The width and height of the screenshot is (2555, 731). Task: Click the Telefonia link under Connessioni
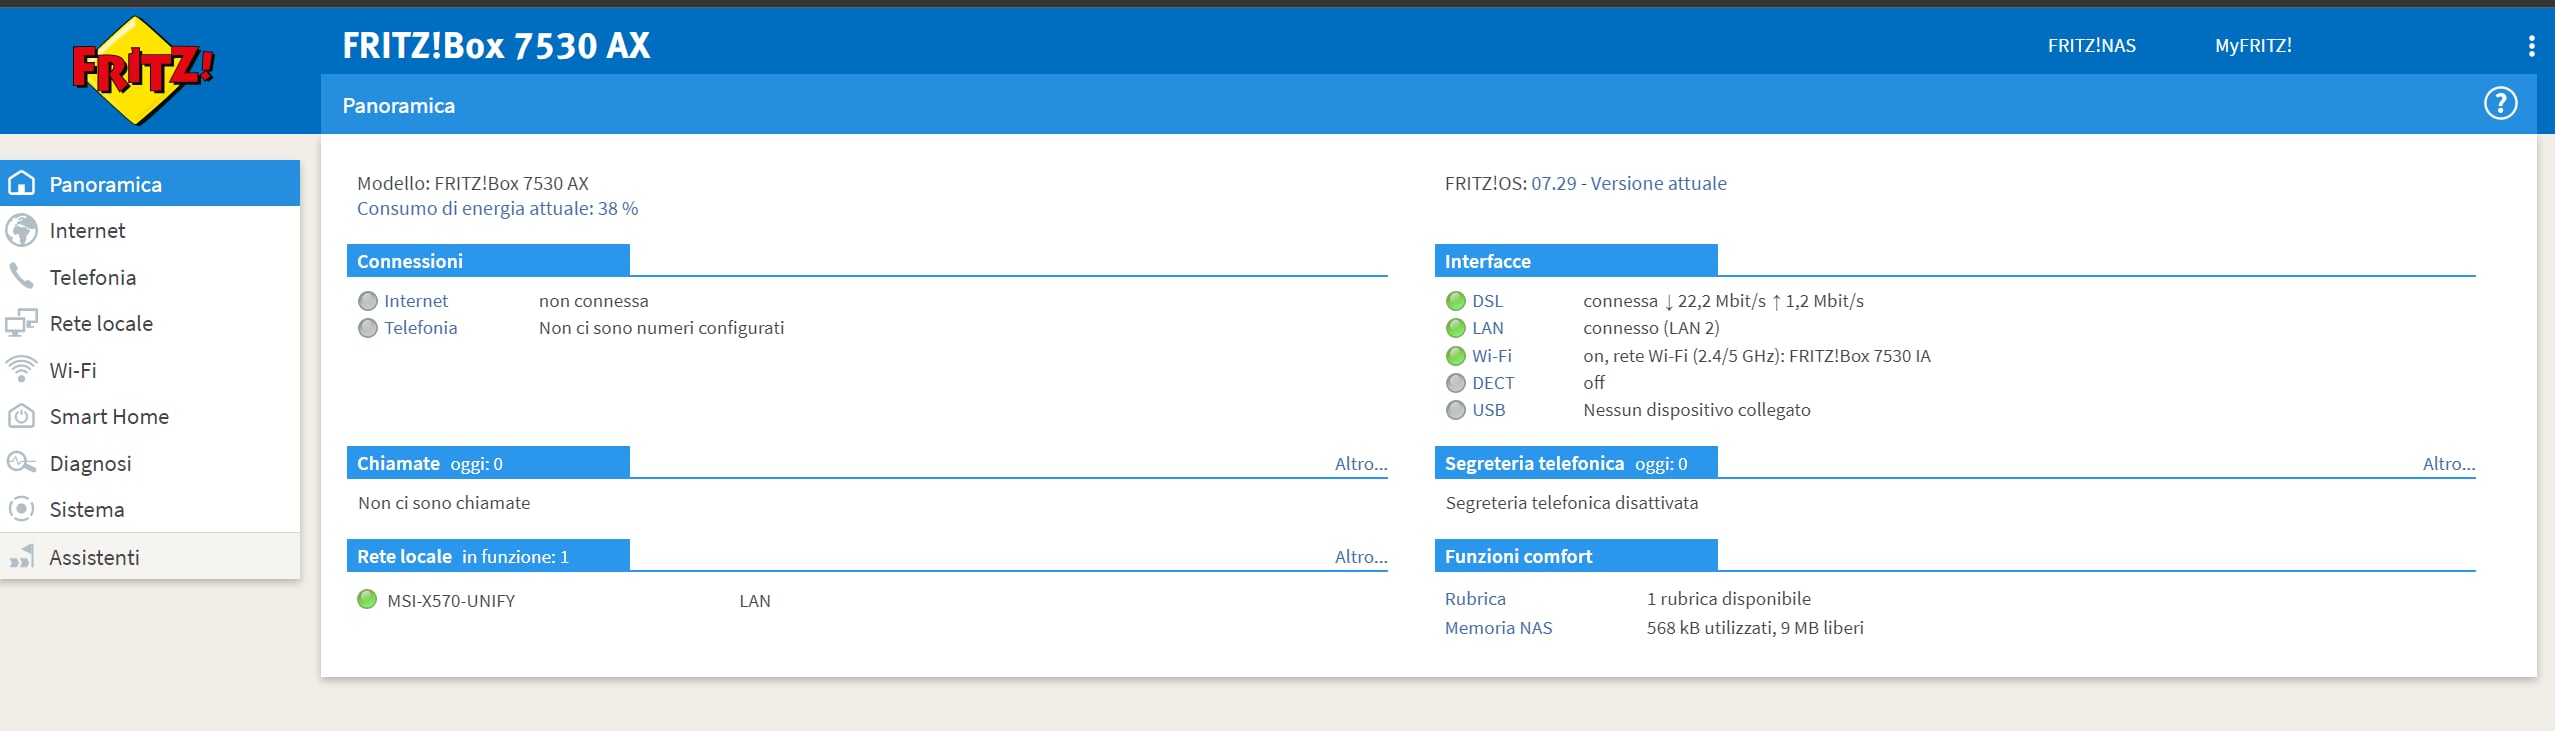[420, 328]
